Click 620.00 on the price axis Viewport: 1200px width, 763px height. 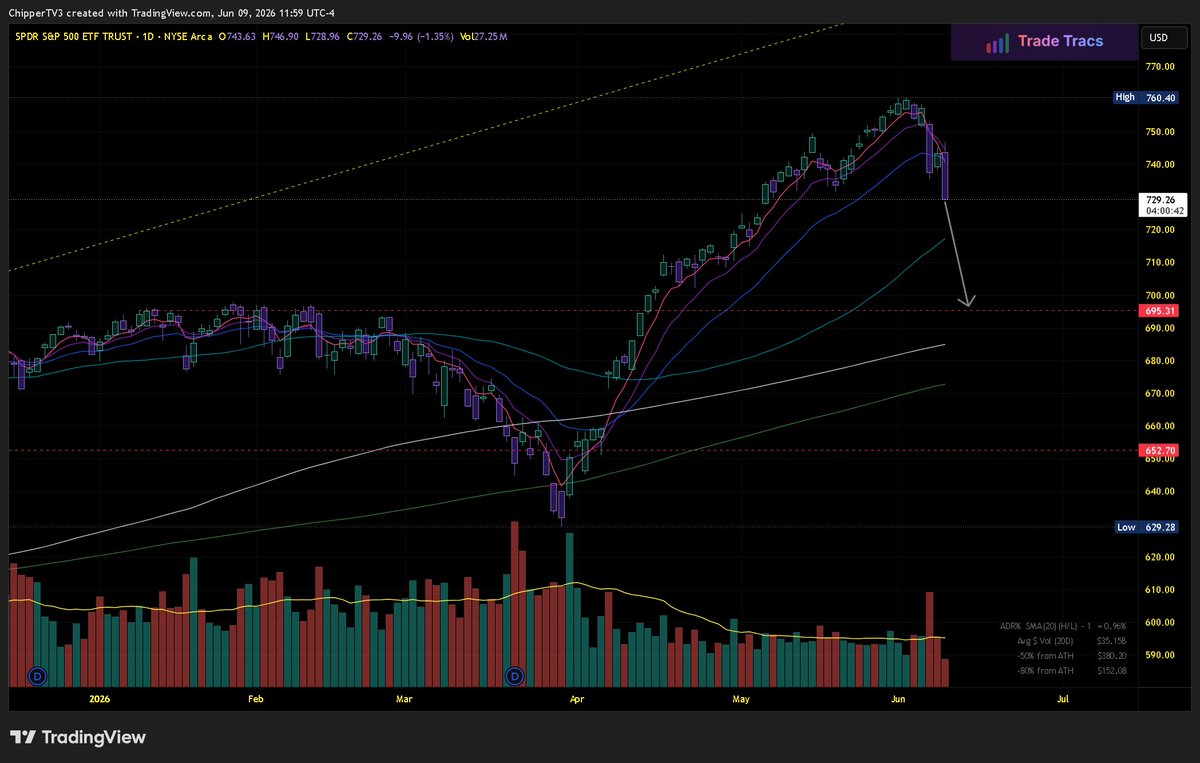[1159, 557]
